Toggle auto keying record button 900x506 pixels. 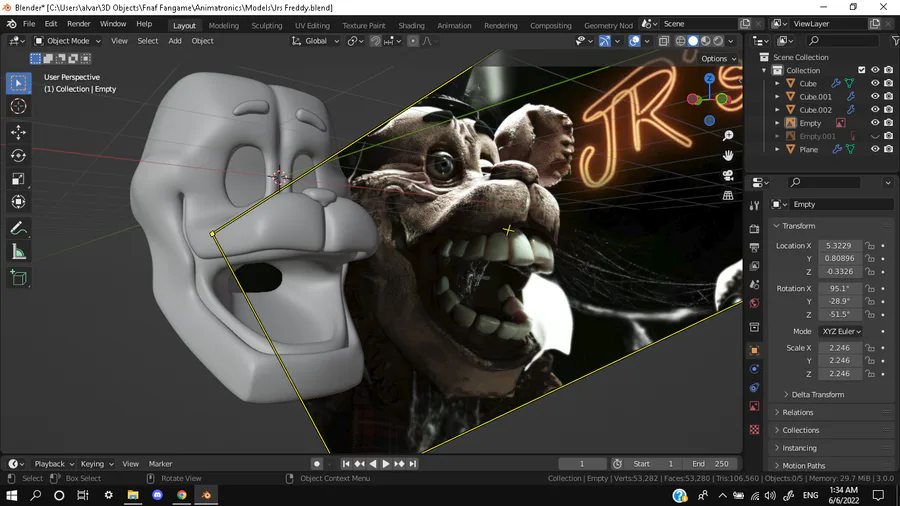point(316,464)
